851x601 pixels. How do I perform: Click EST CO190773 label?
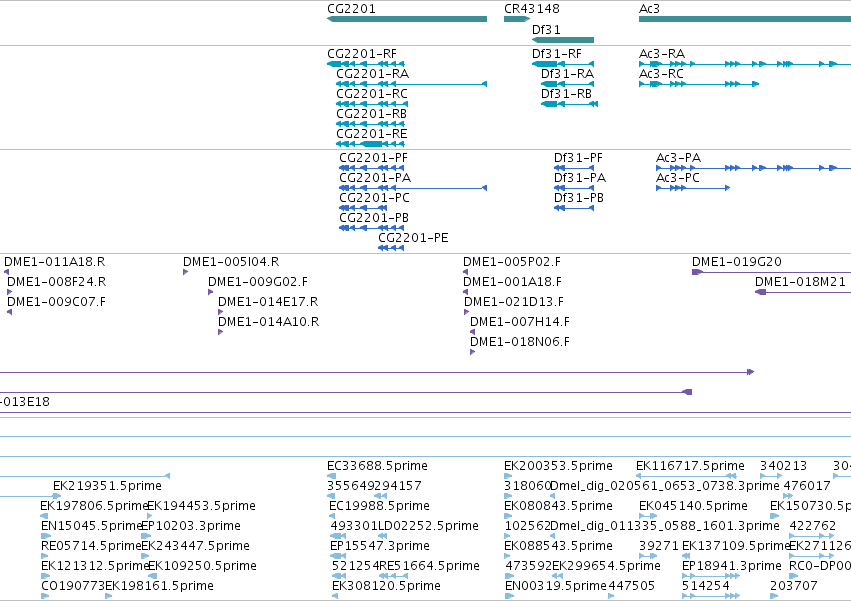(73, 586)
